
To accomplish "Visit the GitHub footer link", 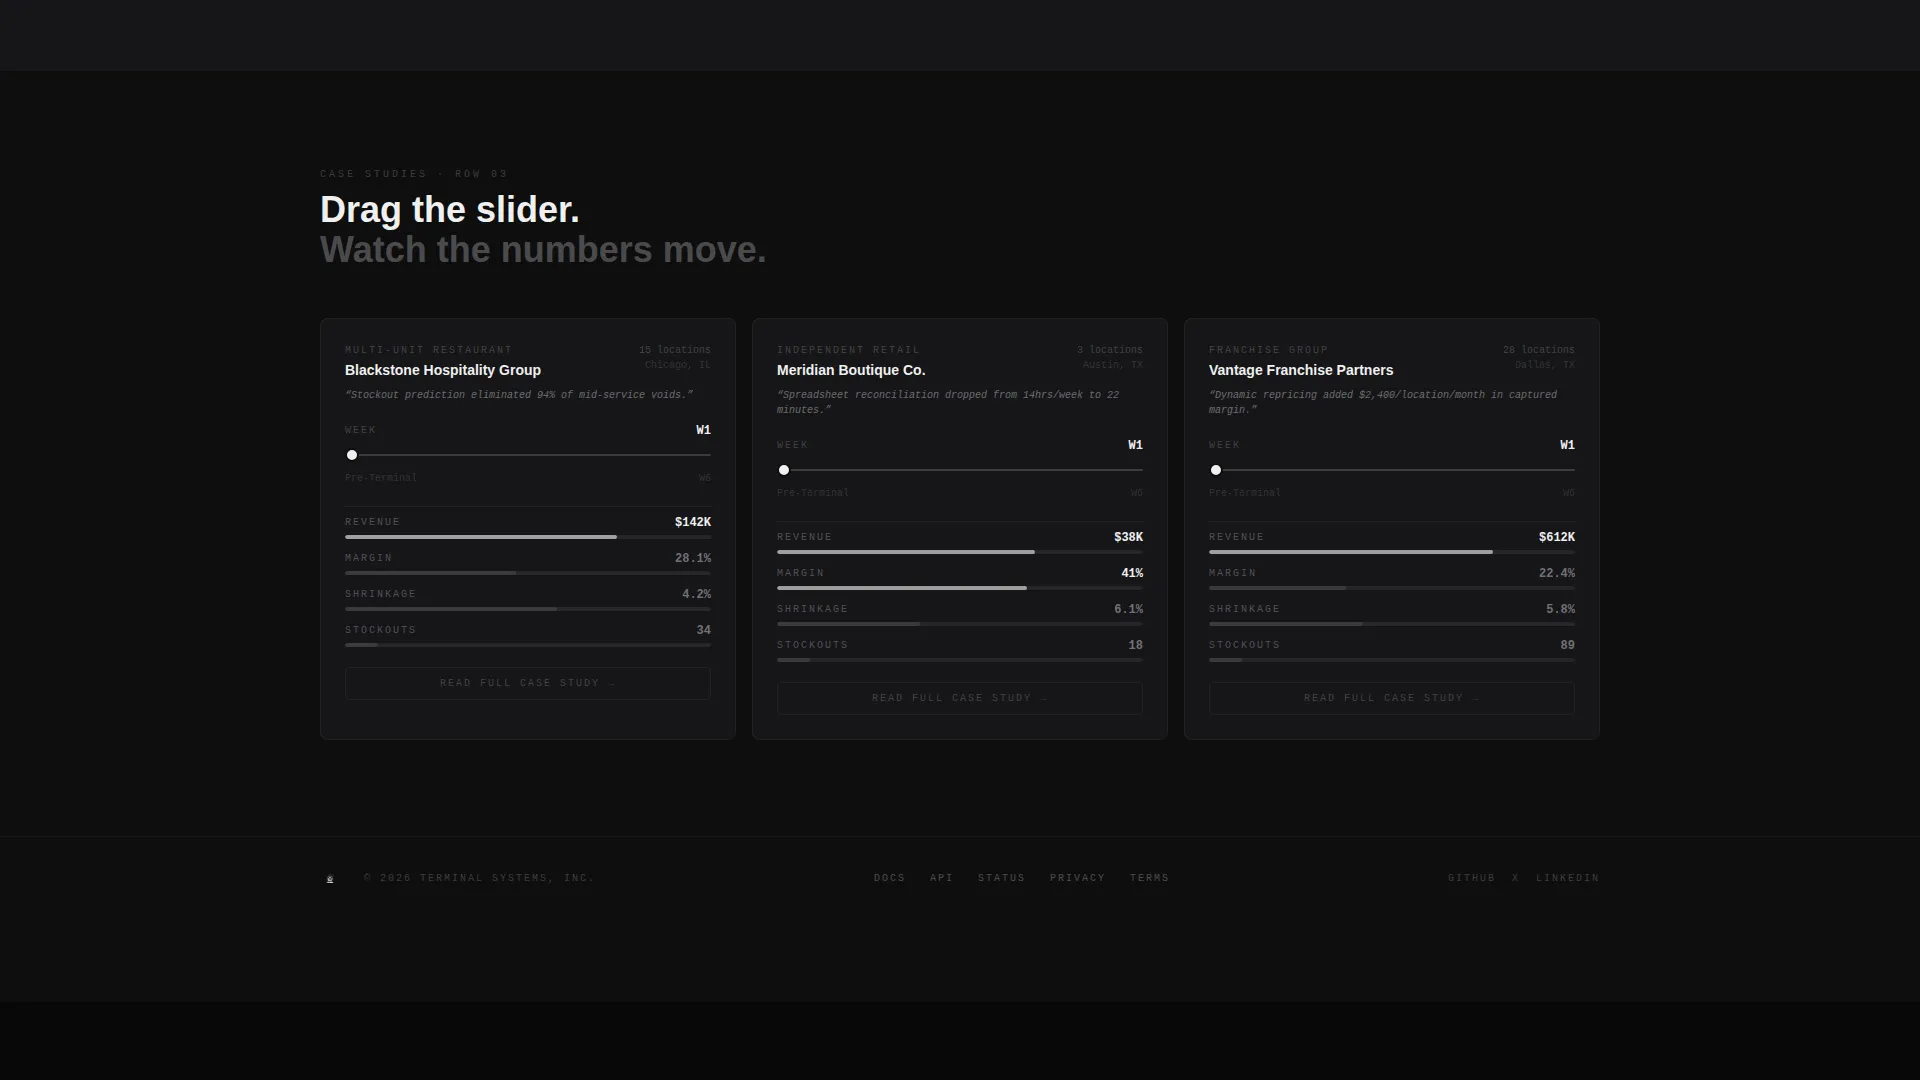I will 1471,878.
